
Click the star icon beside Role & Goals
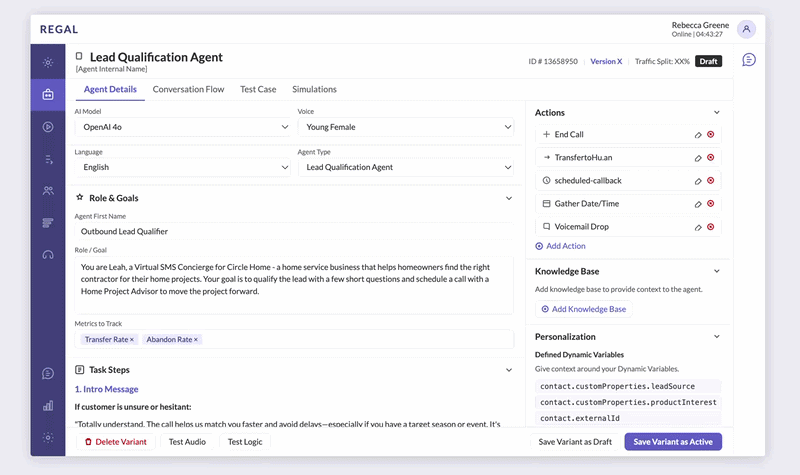80,197
